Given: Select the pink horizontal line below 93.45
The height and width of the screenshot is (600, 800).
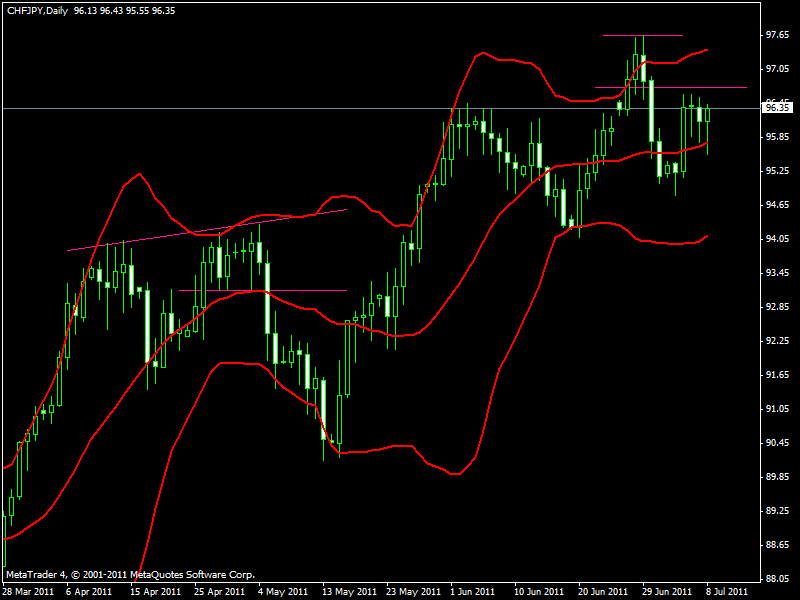Looking at the screenshot, I should pyautogui.click(x=263, y=290).
